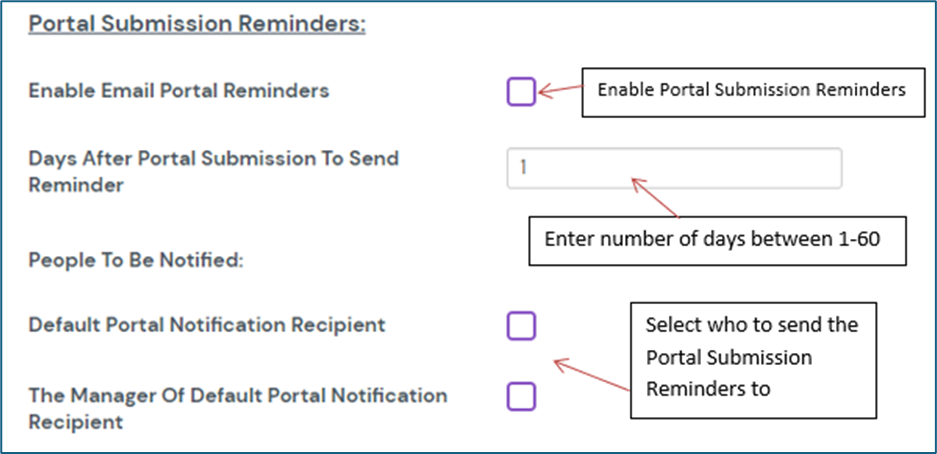The image size is (937, 454).
Task: Tick the Default Portal Notification Recipient checkbox
Action: 521,326
